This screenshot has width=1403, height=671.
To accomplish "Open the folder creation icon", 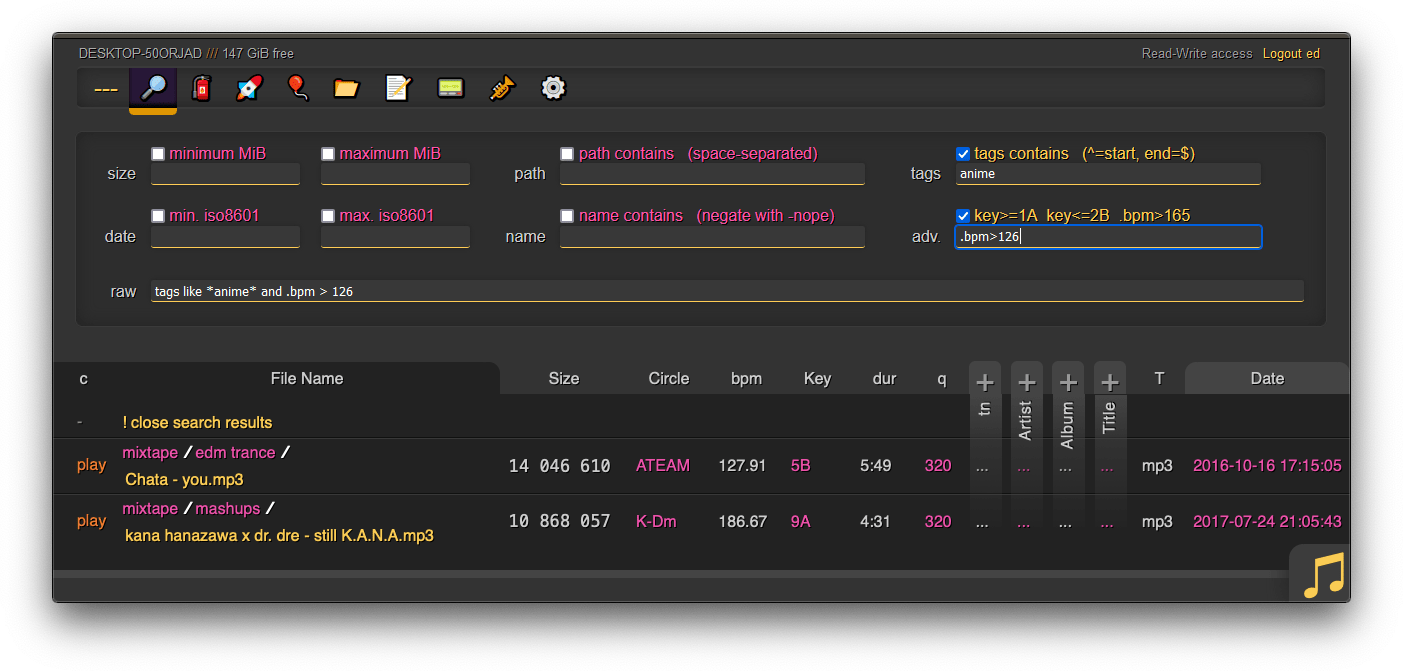I will coord(345,88).
